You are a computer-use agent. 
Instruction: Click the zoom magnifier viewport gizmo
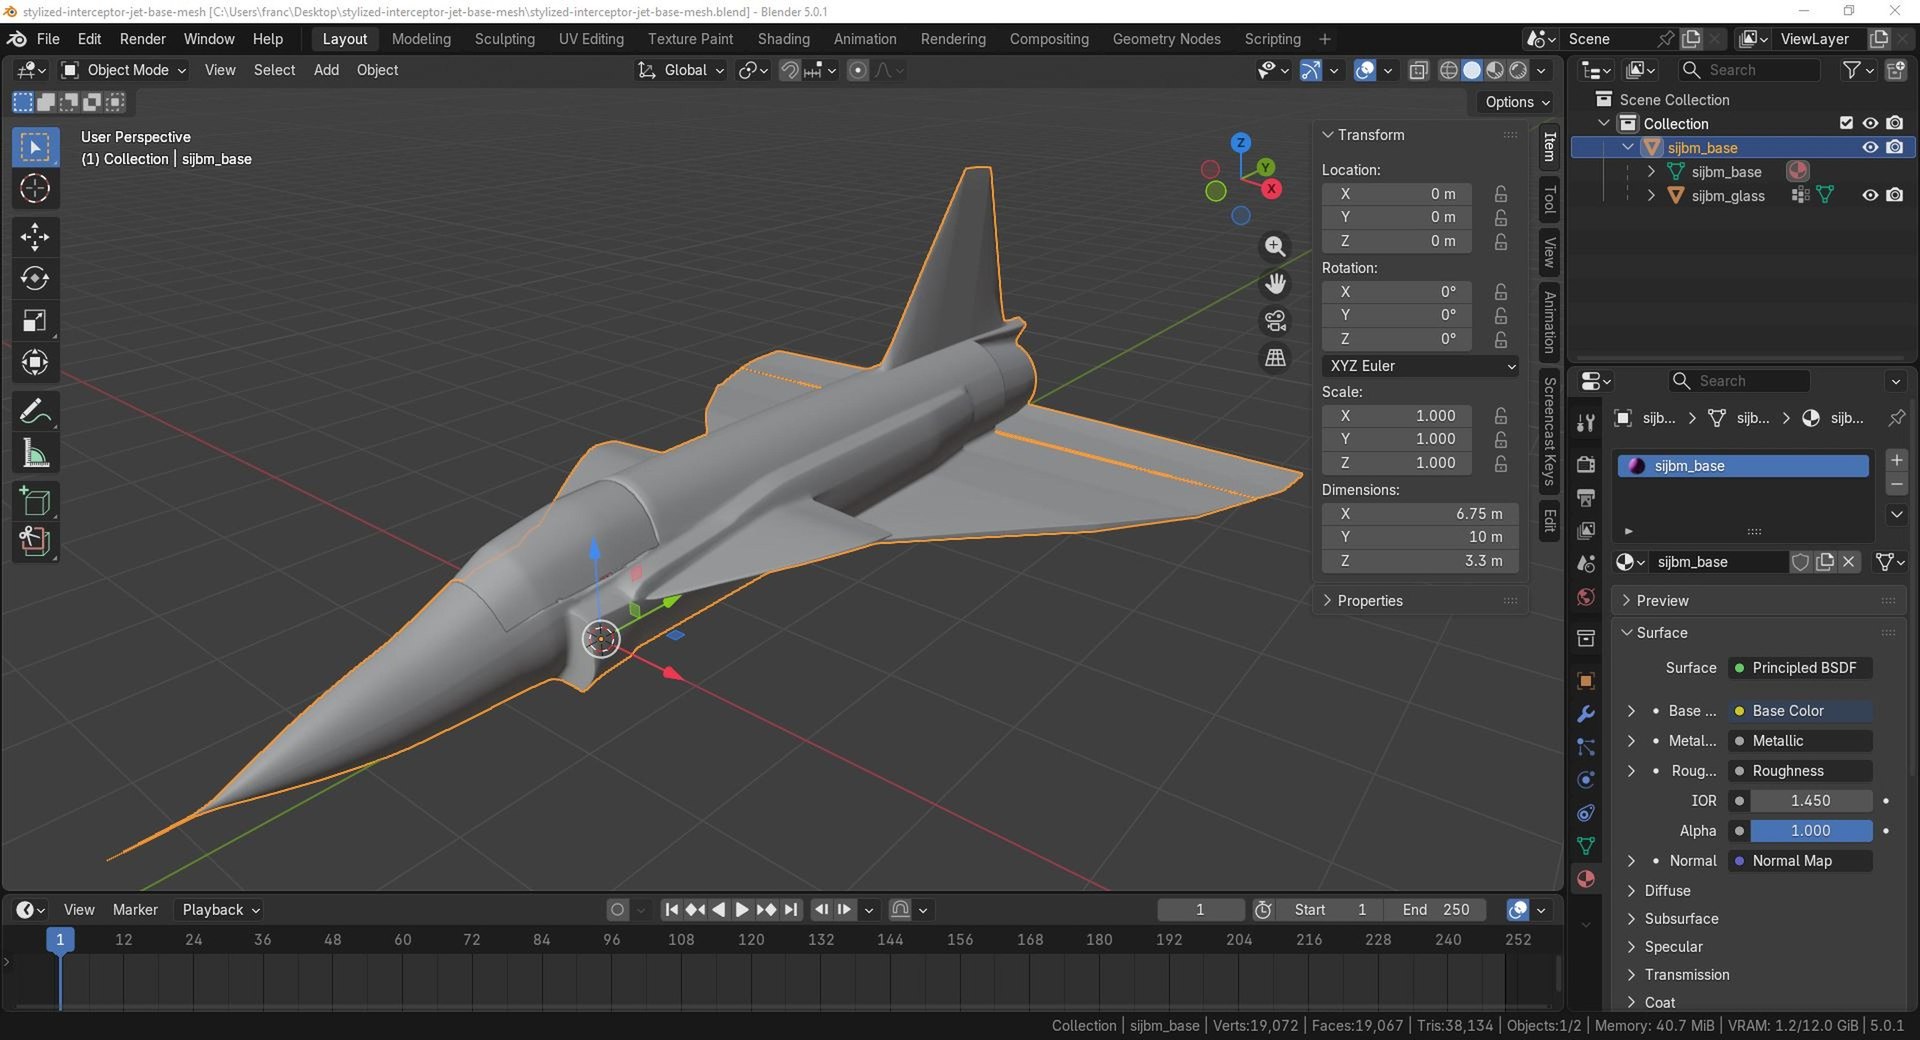[1275, 247]
